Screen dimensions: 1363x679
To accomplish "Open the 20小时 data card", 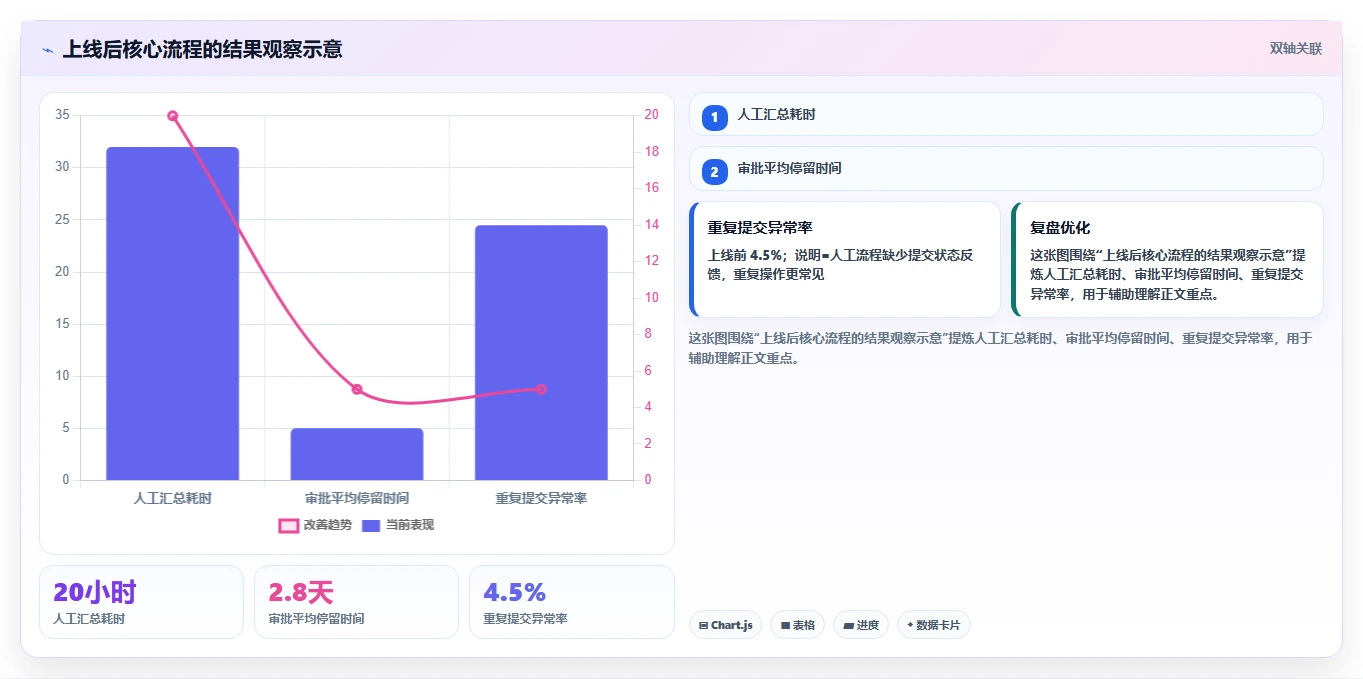I will pyautogui.click(x=141, y=602).
